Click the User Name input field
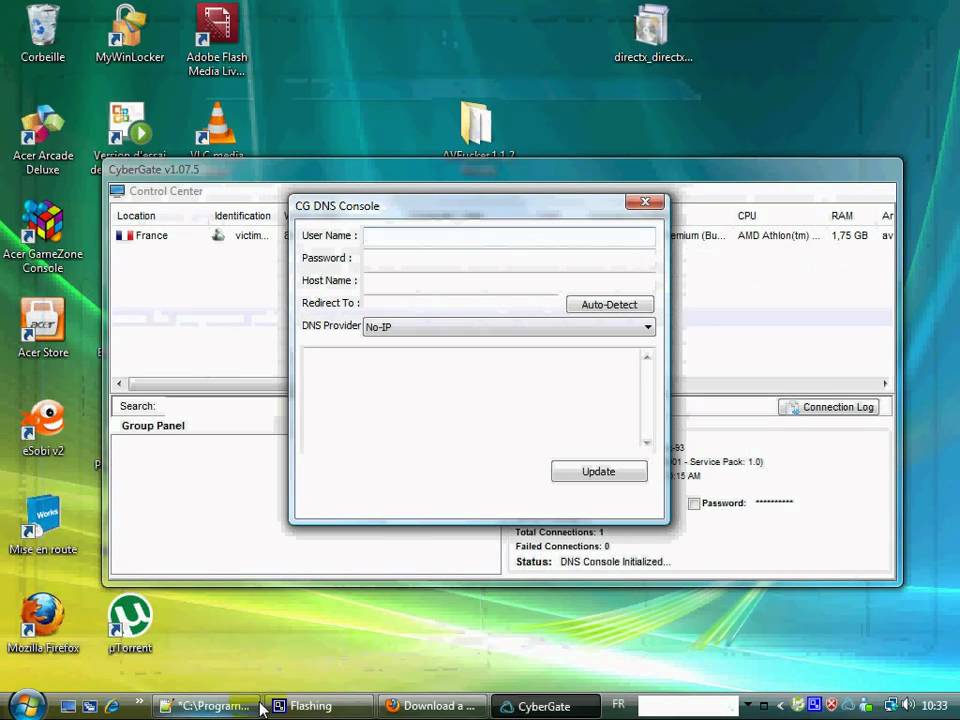Image resolution: width=960 pixels, height=720 pixels. pyautogui.click(x=509, y=236)
